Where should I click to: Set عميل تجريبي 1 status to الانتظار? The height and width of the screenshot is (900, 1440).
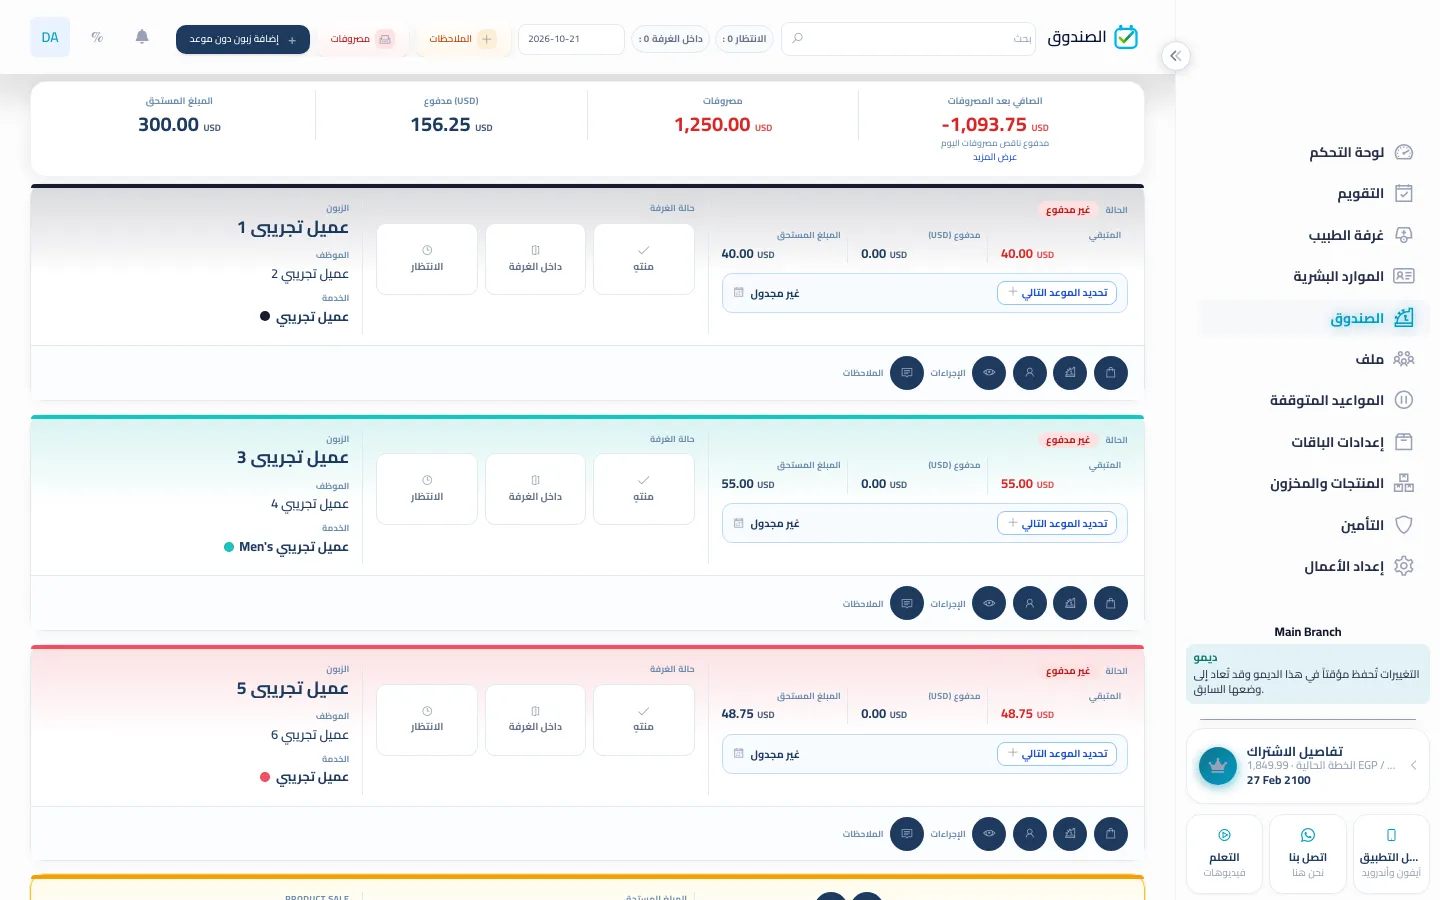click(x=427, y=259)
